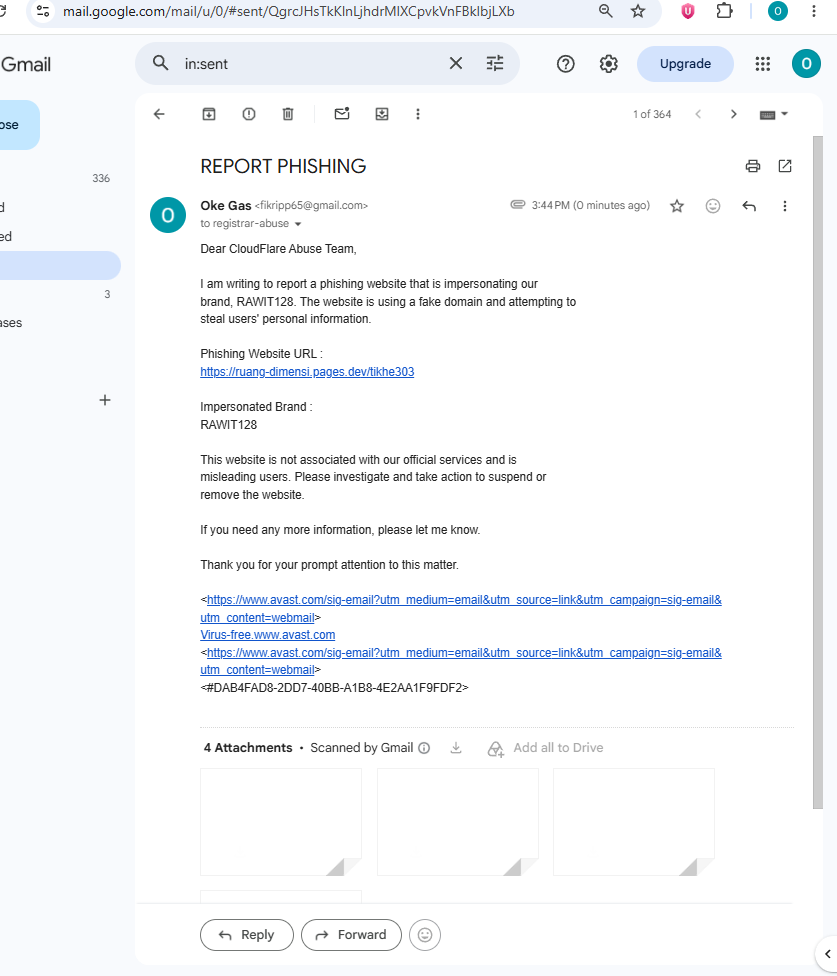Screen dimensions: 837x976
Task: Star the message from Oke Gas
Action: (x=677, y=206)
